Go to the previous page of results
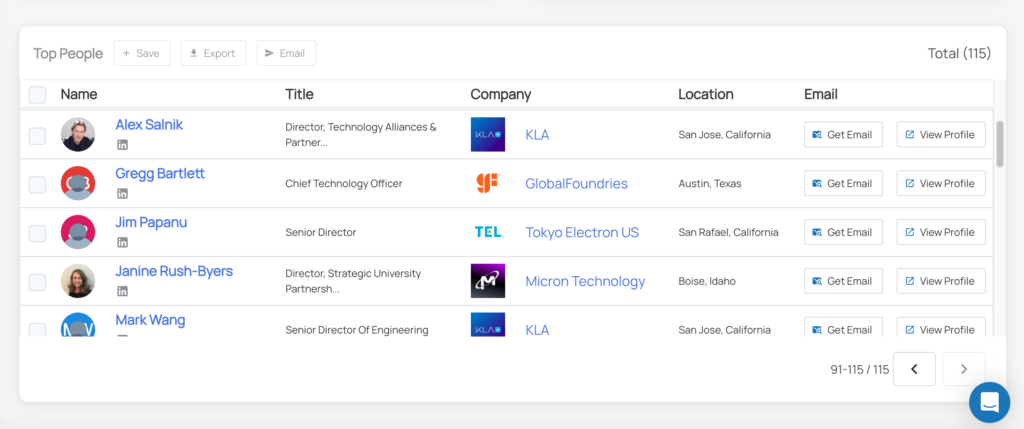Viewport: 1024px width, 429px height. tap(914, 369)
